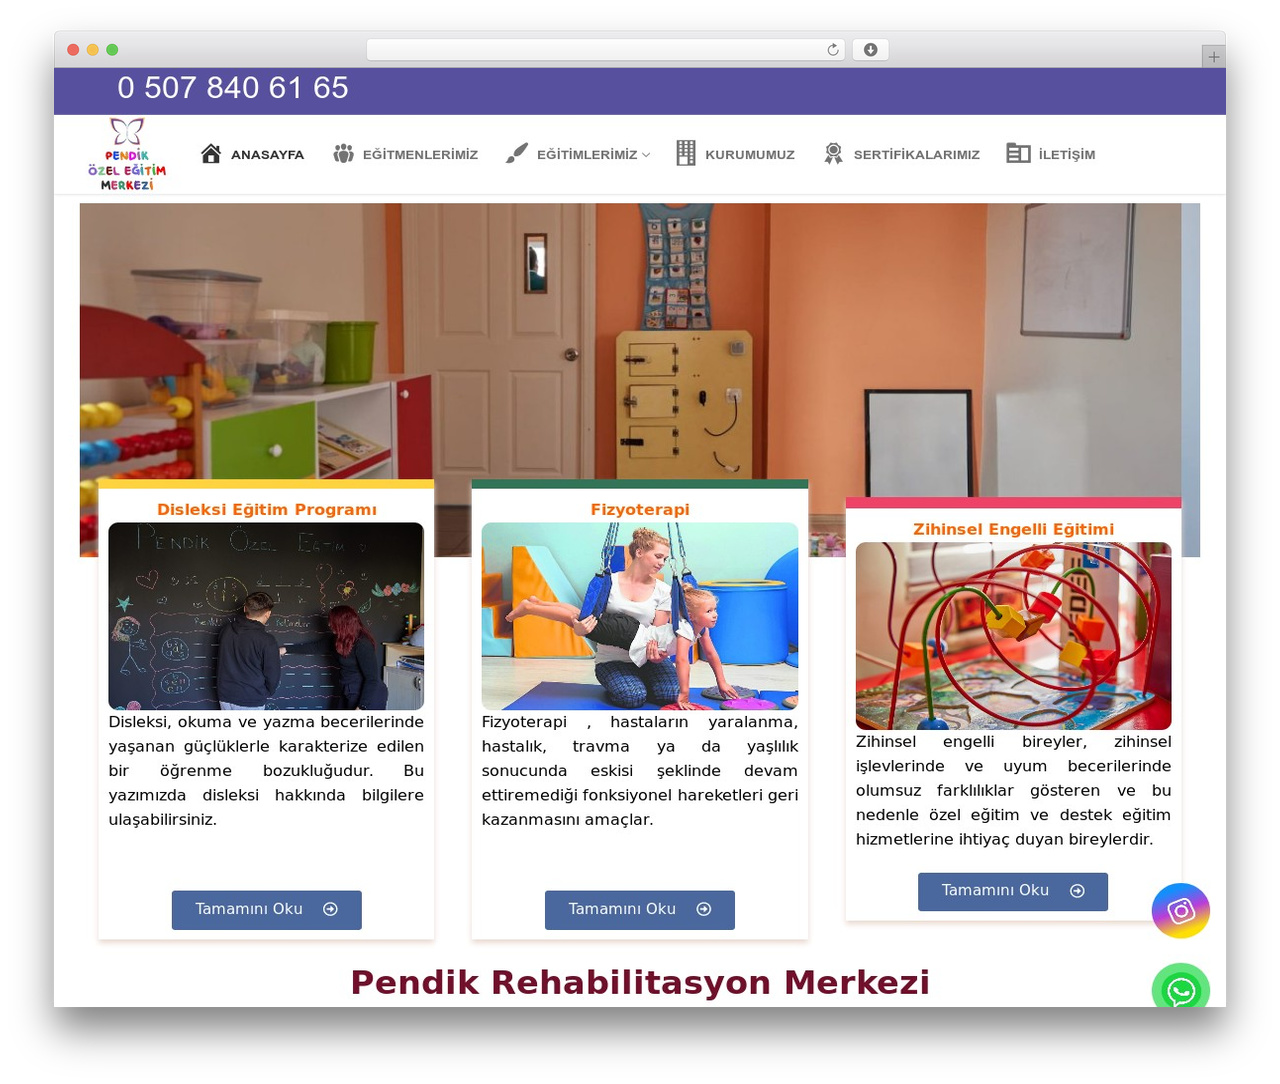The image size is (1280, 1084).
Task: Click the chalkboard photo in the Disleksi card
Action: [x=266, y=616]
